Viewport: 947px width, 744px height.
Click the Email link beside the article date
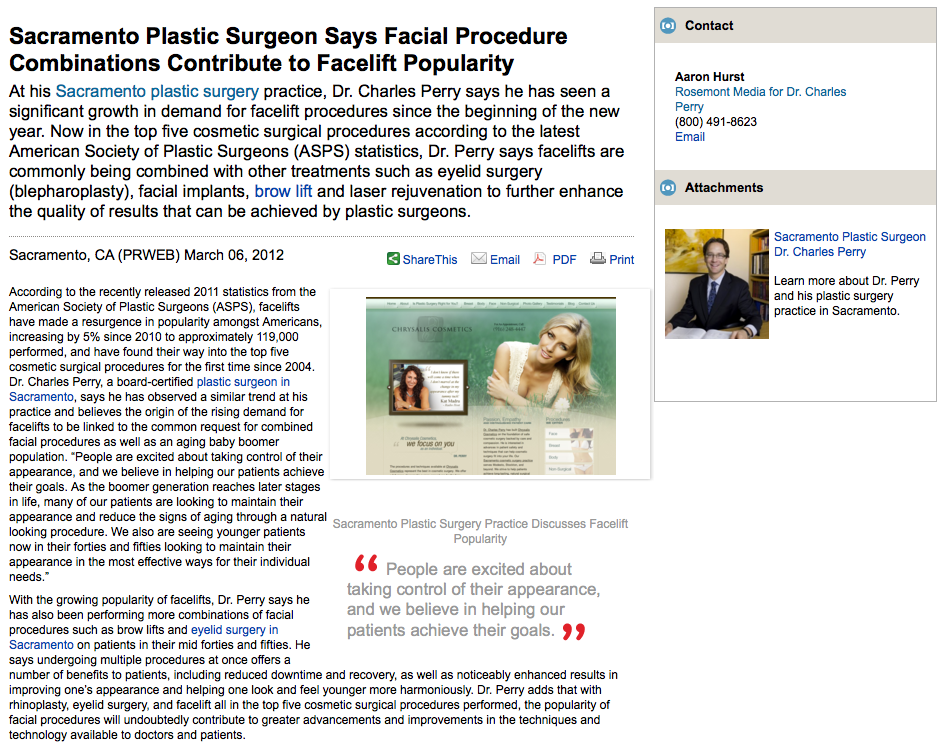pos(505,260)
